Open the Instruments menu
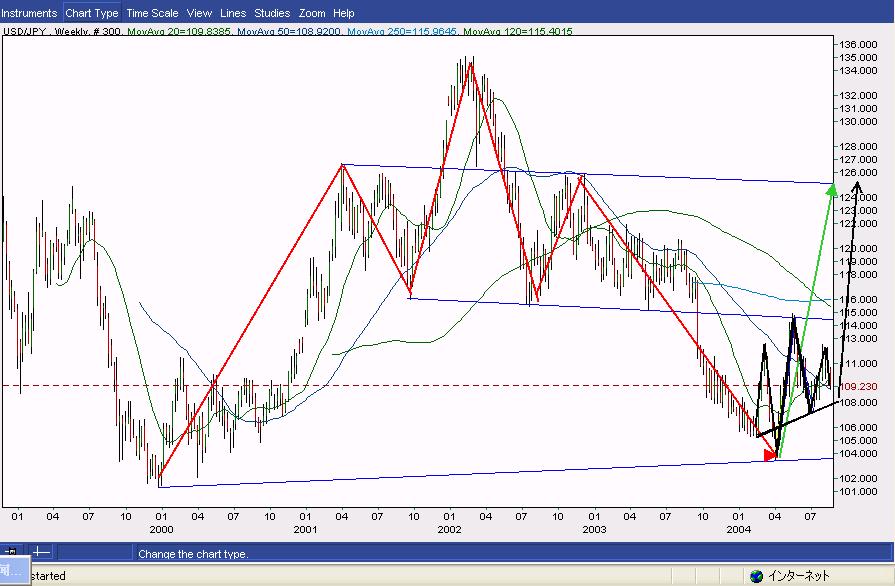 tap(29, 13)
